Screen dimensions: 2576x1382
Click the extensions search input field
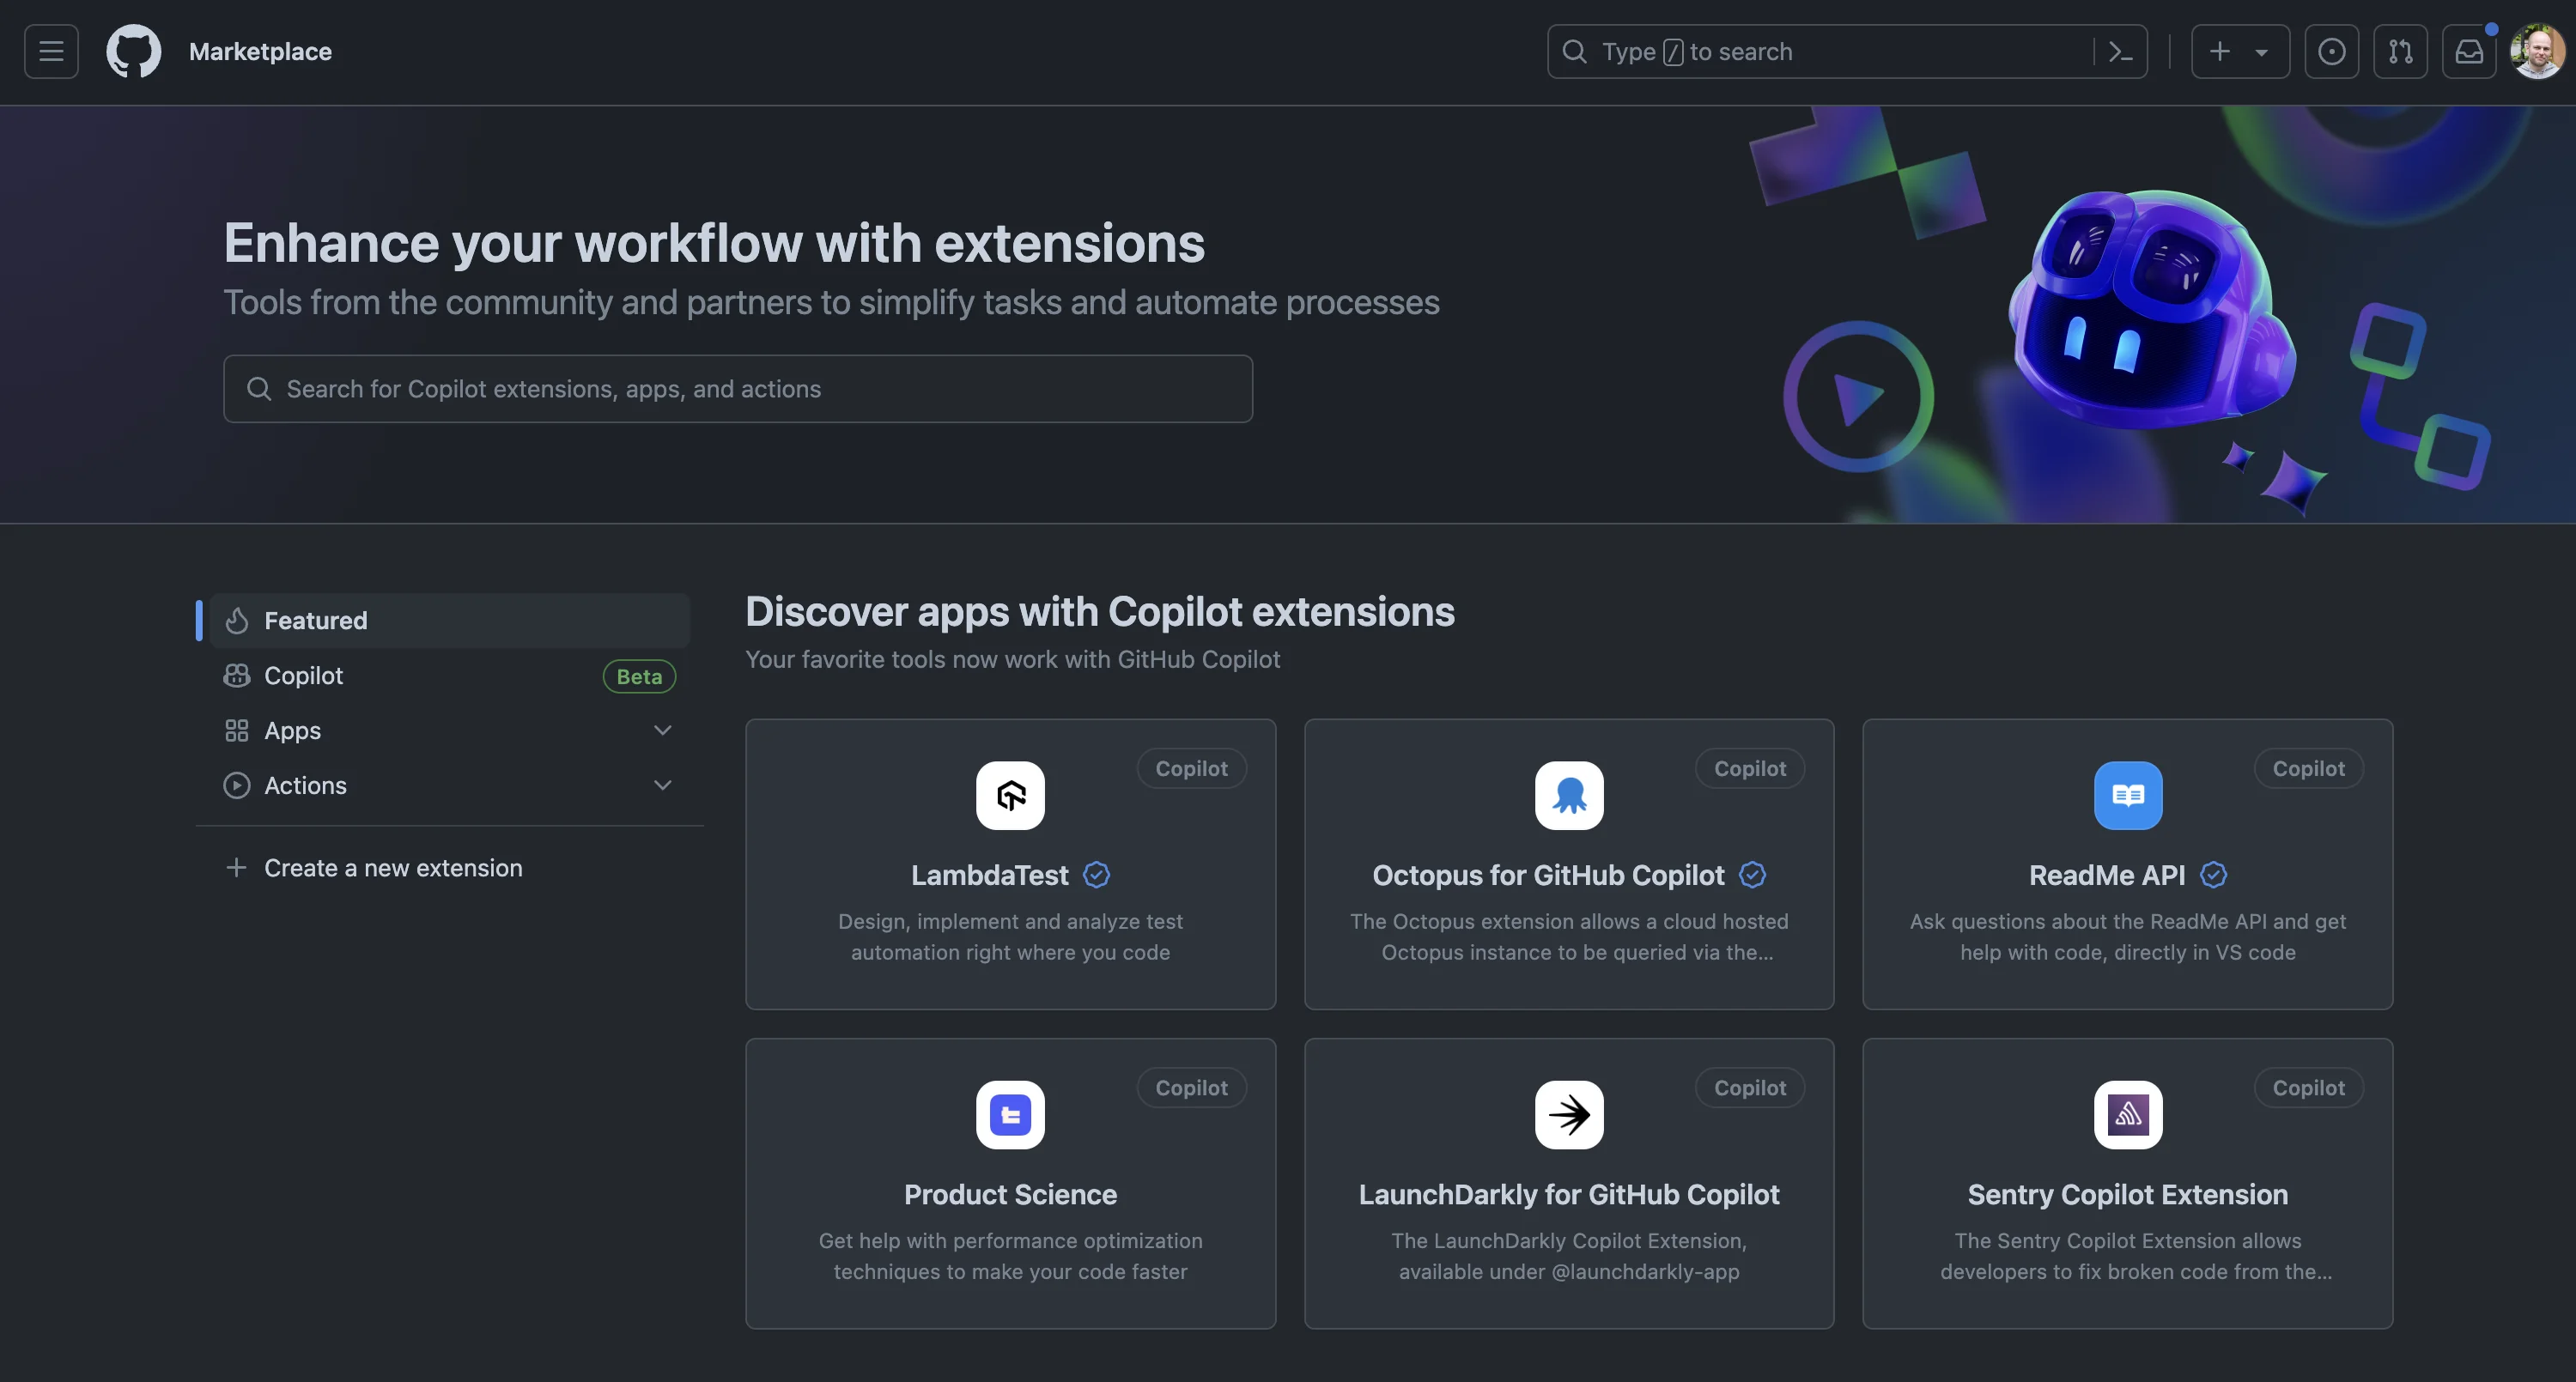[738, 389]
